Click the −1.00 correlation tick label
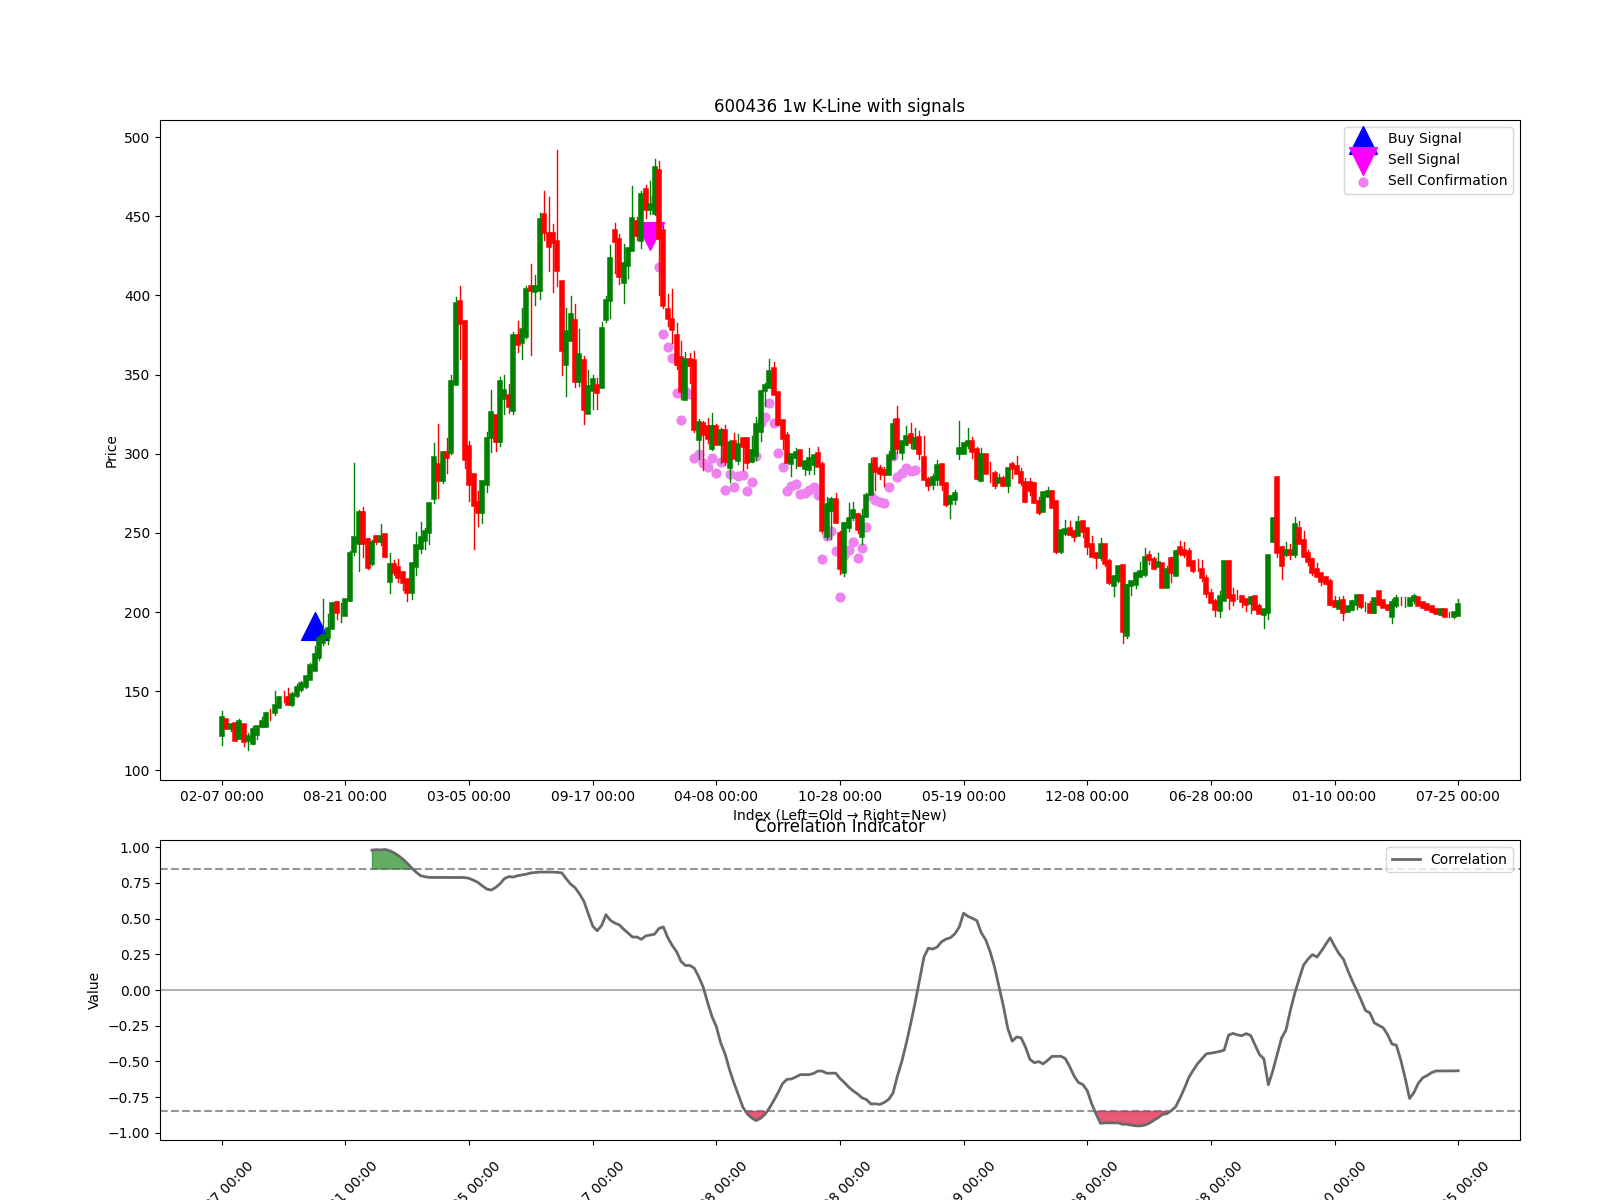The height and width of the screenshot is (1200, 1600). click(x=130, y=1133)
